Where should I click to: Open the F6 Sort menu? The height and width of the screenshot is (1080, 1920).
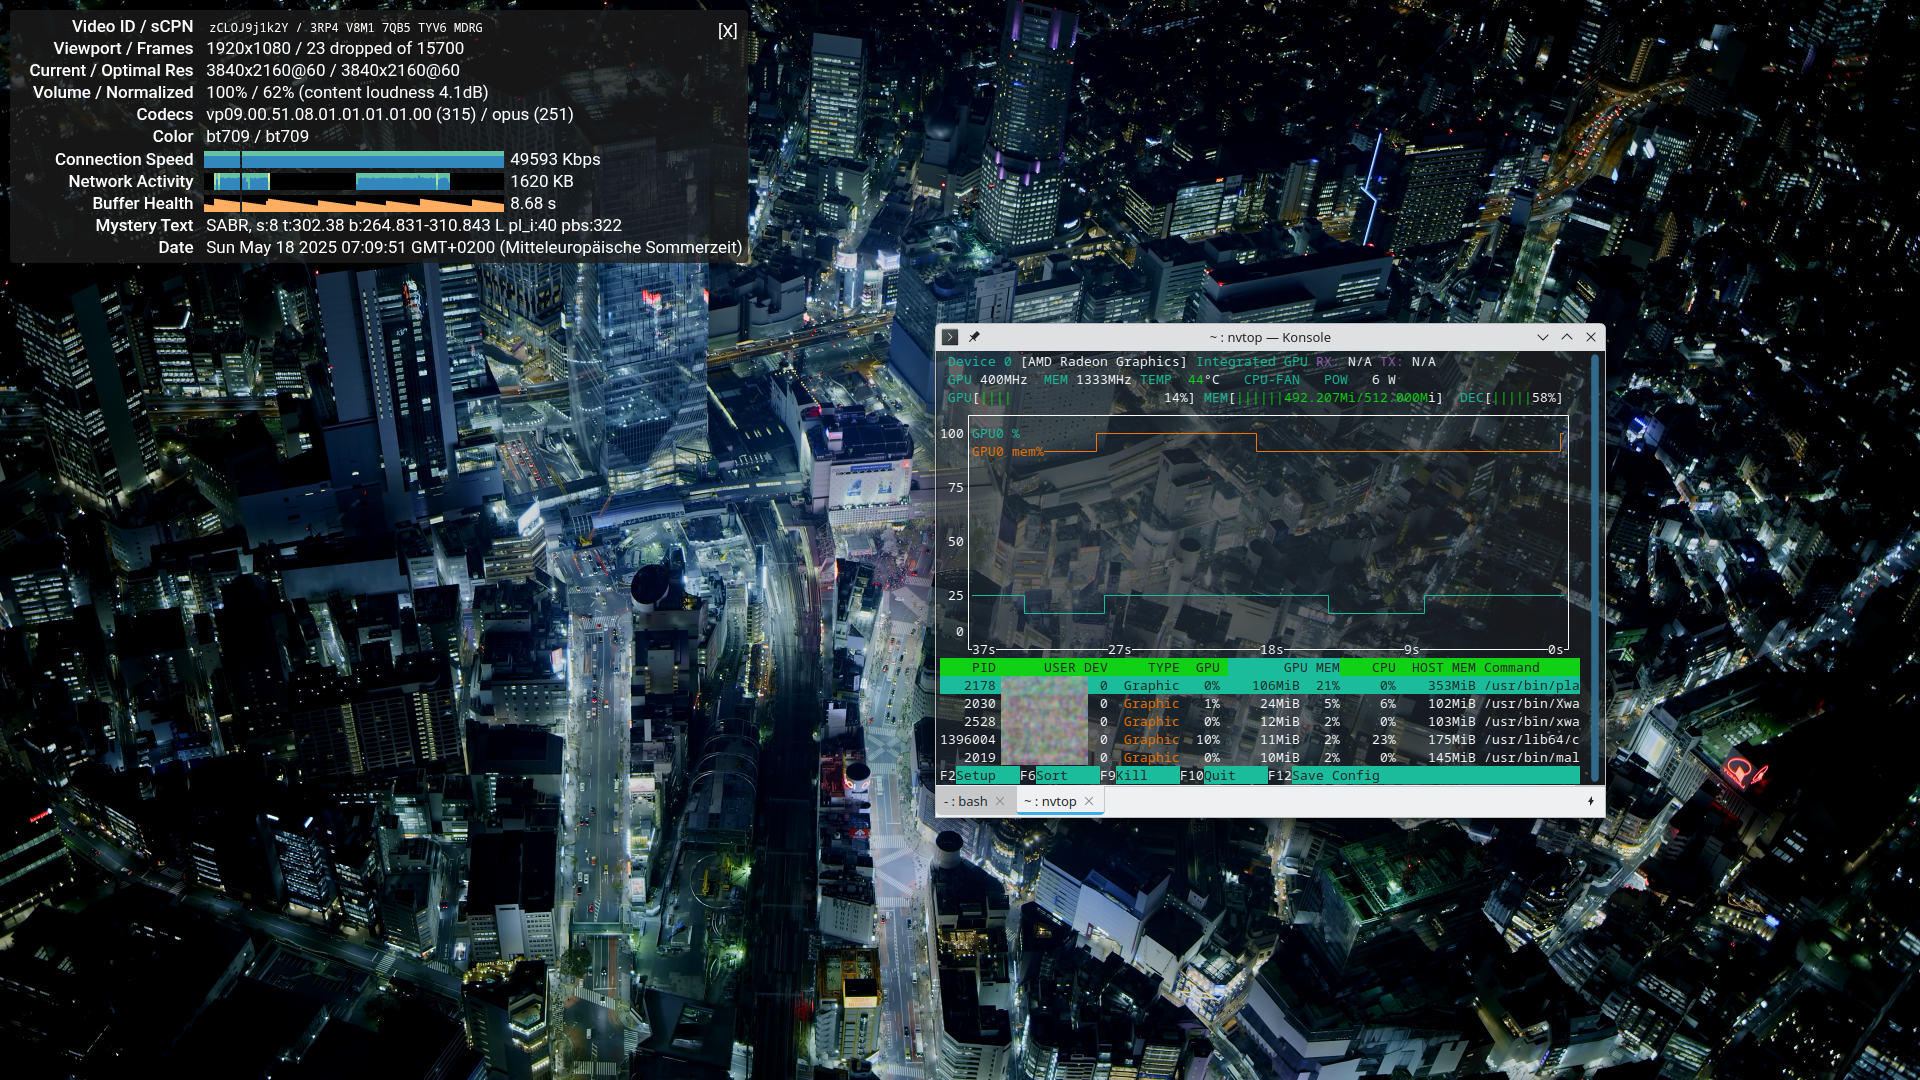1043,776
